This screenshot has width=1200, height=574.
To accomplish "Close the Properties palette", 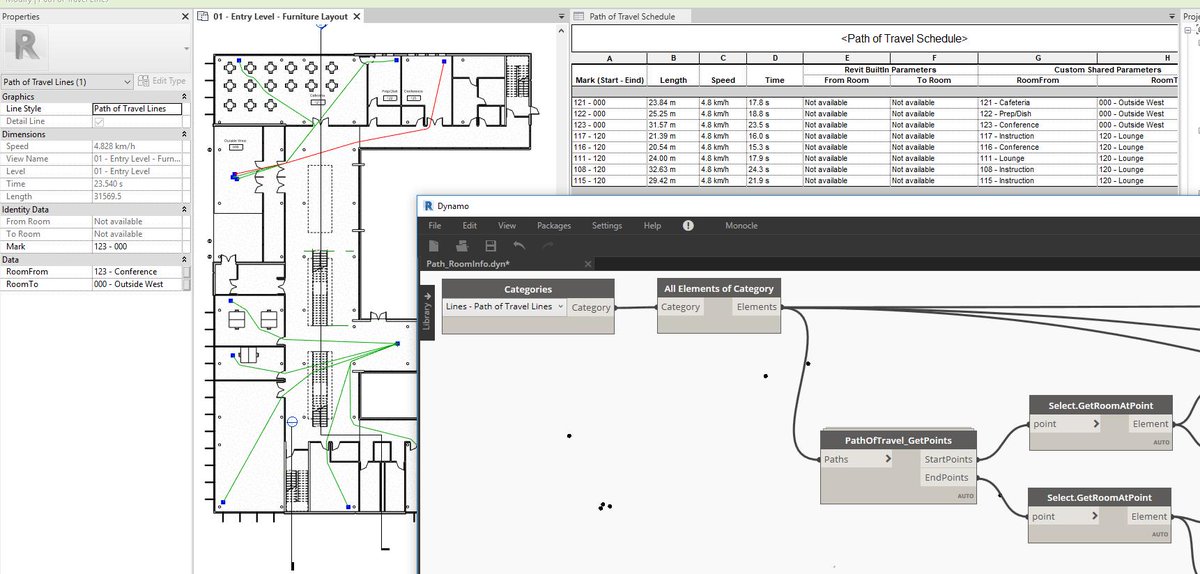I will 187,17.
